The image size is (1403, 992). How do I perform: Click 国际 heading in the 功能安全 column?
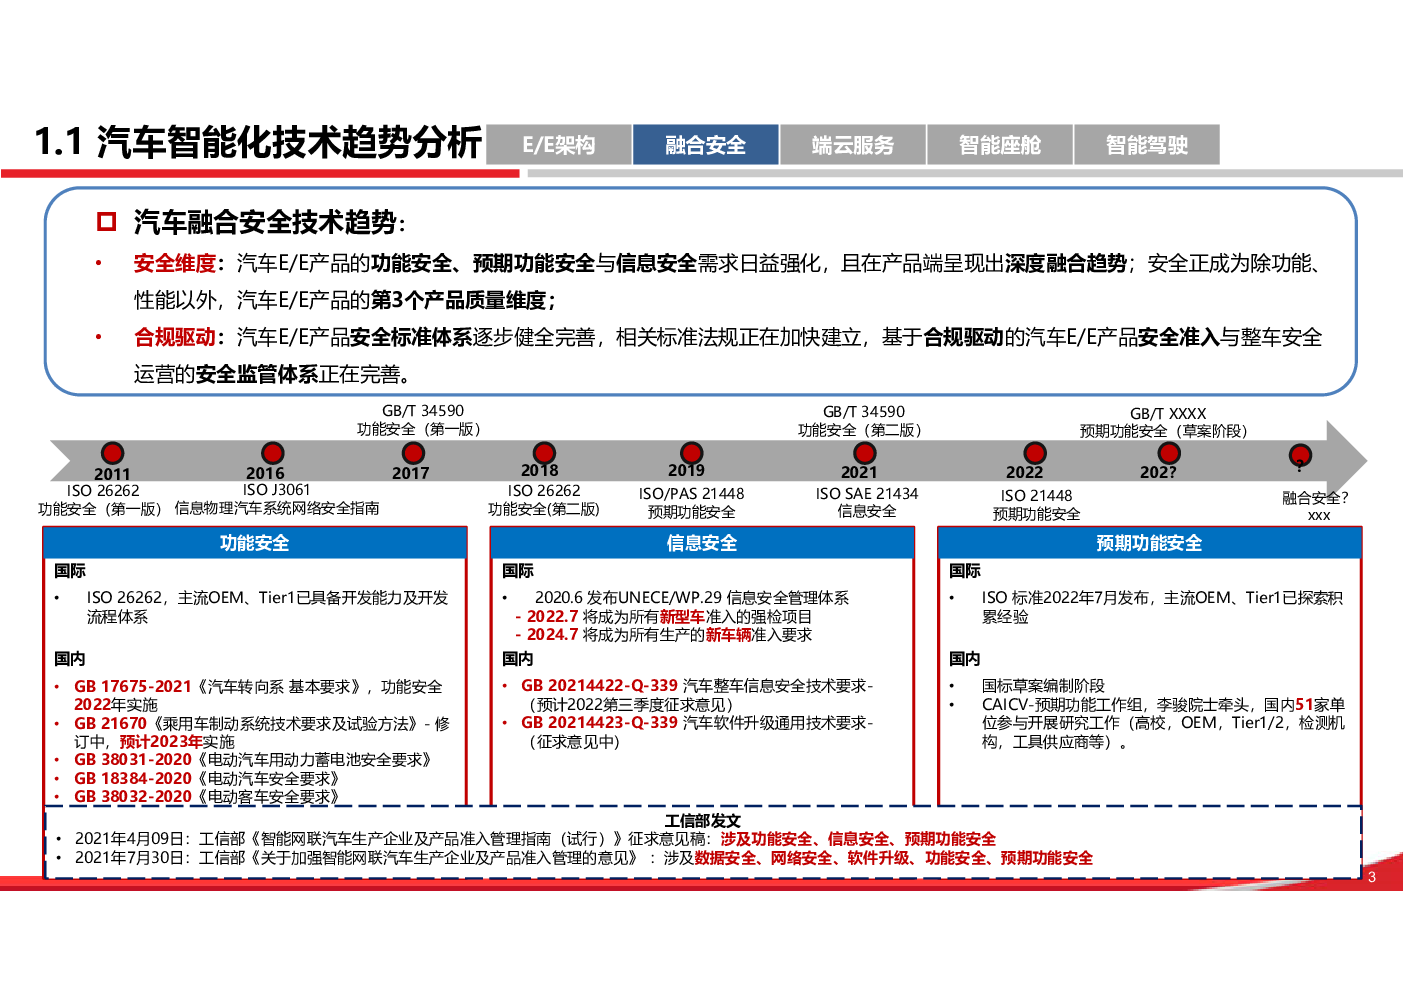click(x=70, y=570)
